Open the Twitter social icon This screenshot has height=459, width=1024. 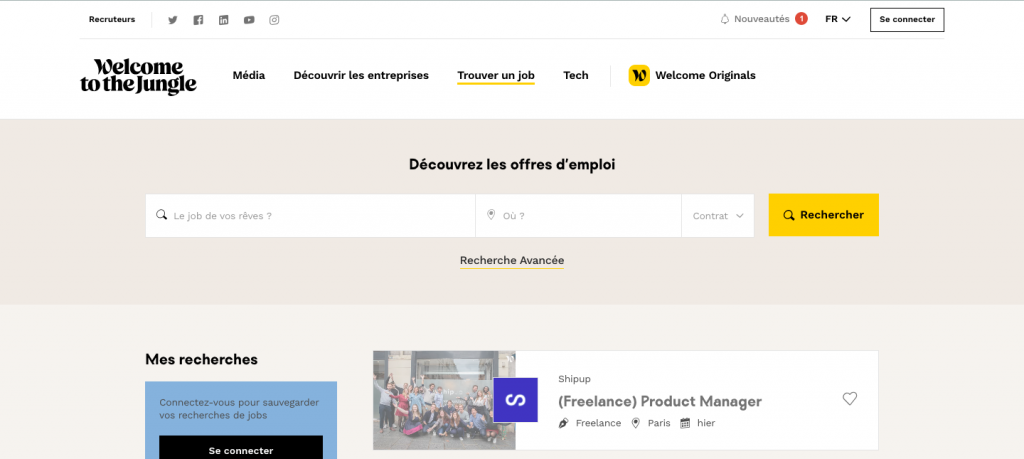pyautogui.click(x=172, y=20)
